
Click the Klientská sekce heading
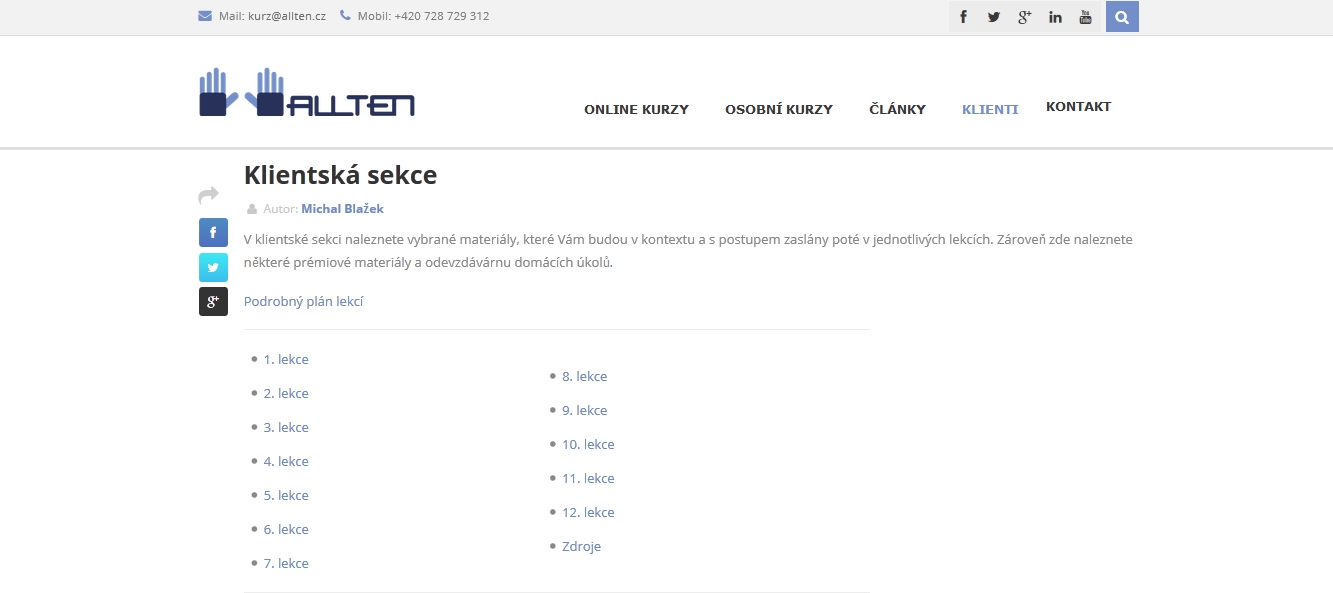tap(341, 175)
